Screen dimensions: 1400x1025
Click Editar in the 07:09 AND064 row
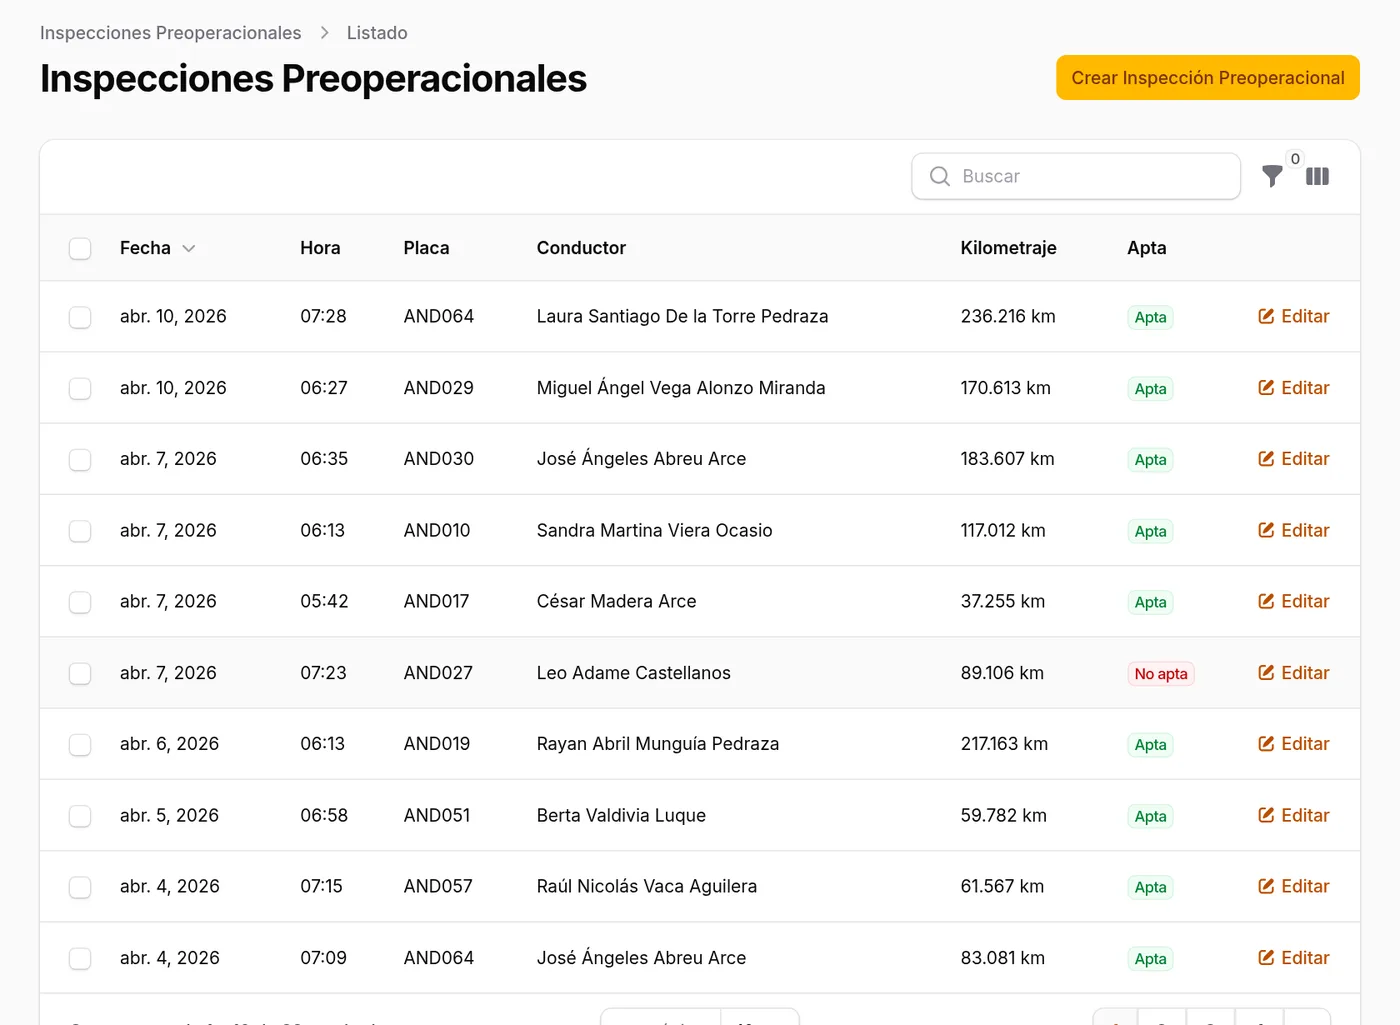(x=1294, y=958)
